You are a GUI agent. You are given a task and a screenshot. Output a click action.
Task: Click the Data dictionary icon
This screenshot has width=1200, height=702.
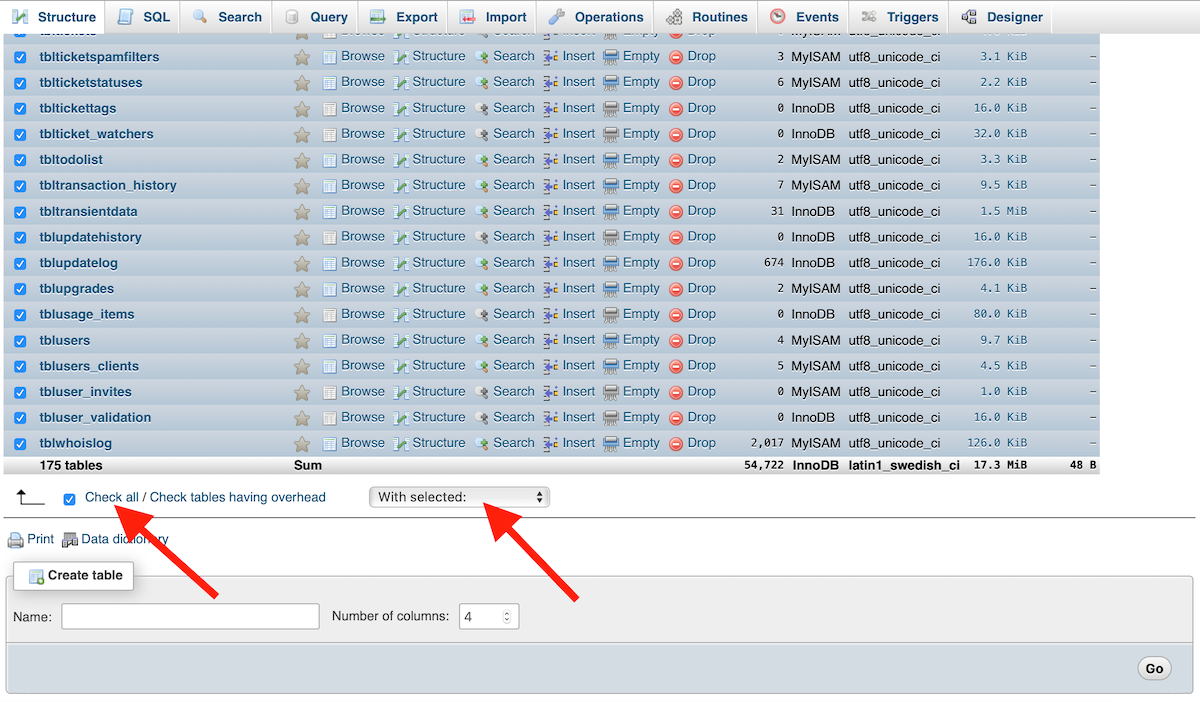pyautogui.click(x=70, y=540)
